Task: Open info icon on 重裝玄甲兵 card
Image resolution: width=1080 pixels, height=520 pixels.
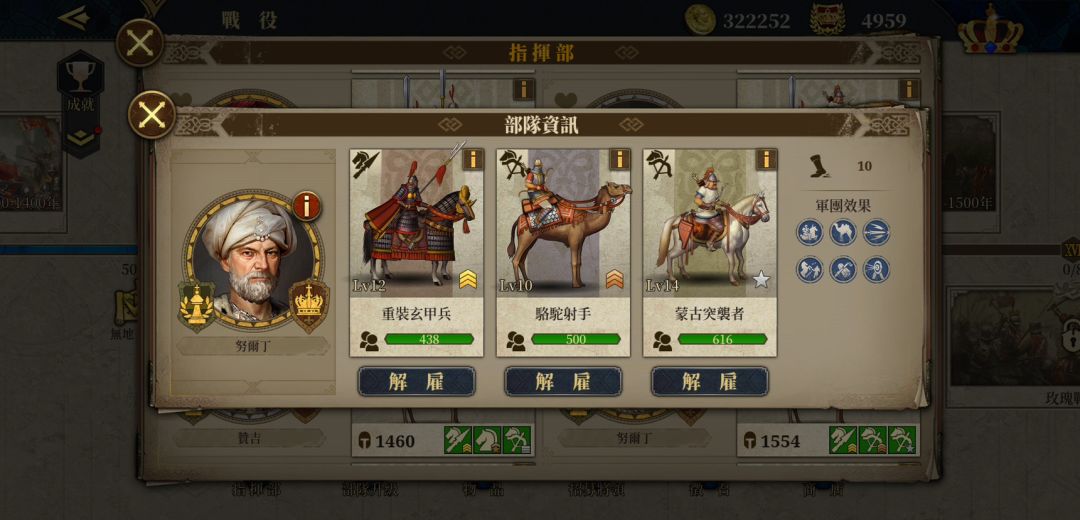Action: 472,160
